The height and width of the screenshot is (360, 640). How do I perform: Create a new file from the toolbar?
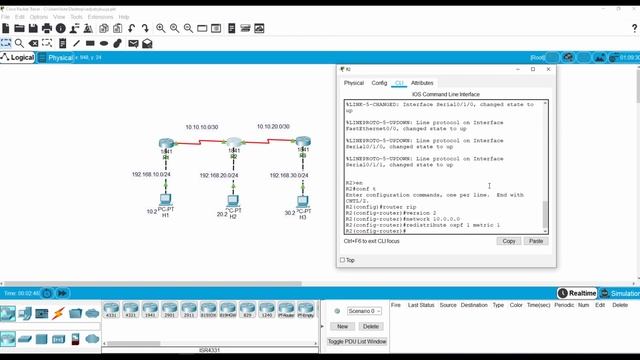point(6,28)
